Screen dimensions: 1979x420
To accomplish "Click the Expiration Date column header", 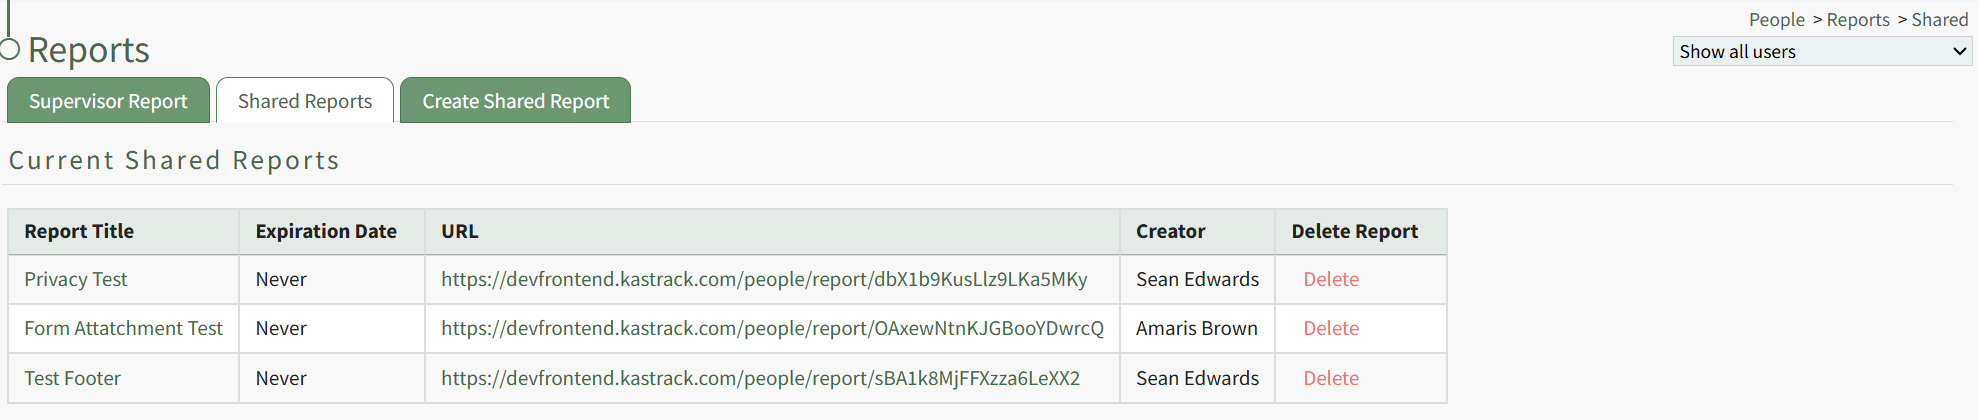I will [x=326, y=231].
